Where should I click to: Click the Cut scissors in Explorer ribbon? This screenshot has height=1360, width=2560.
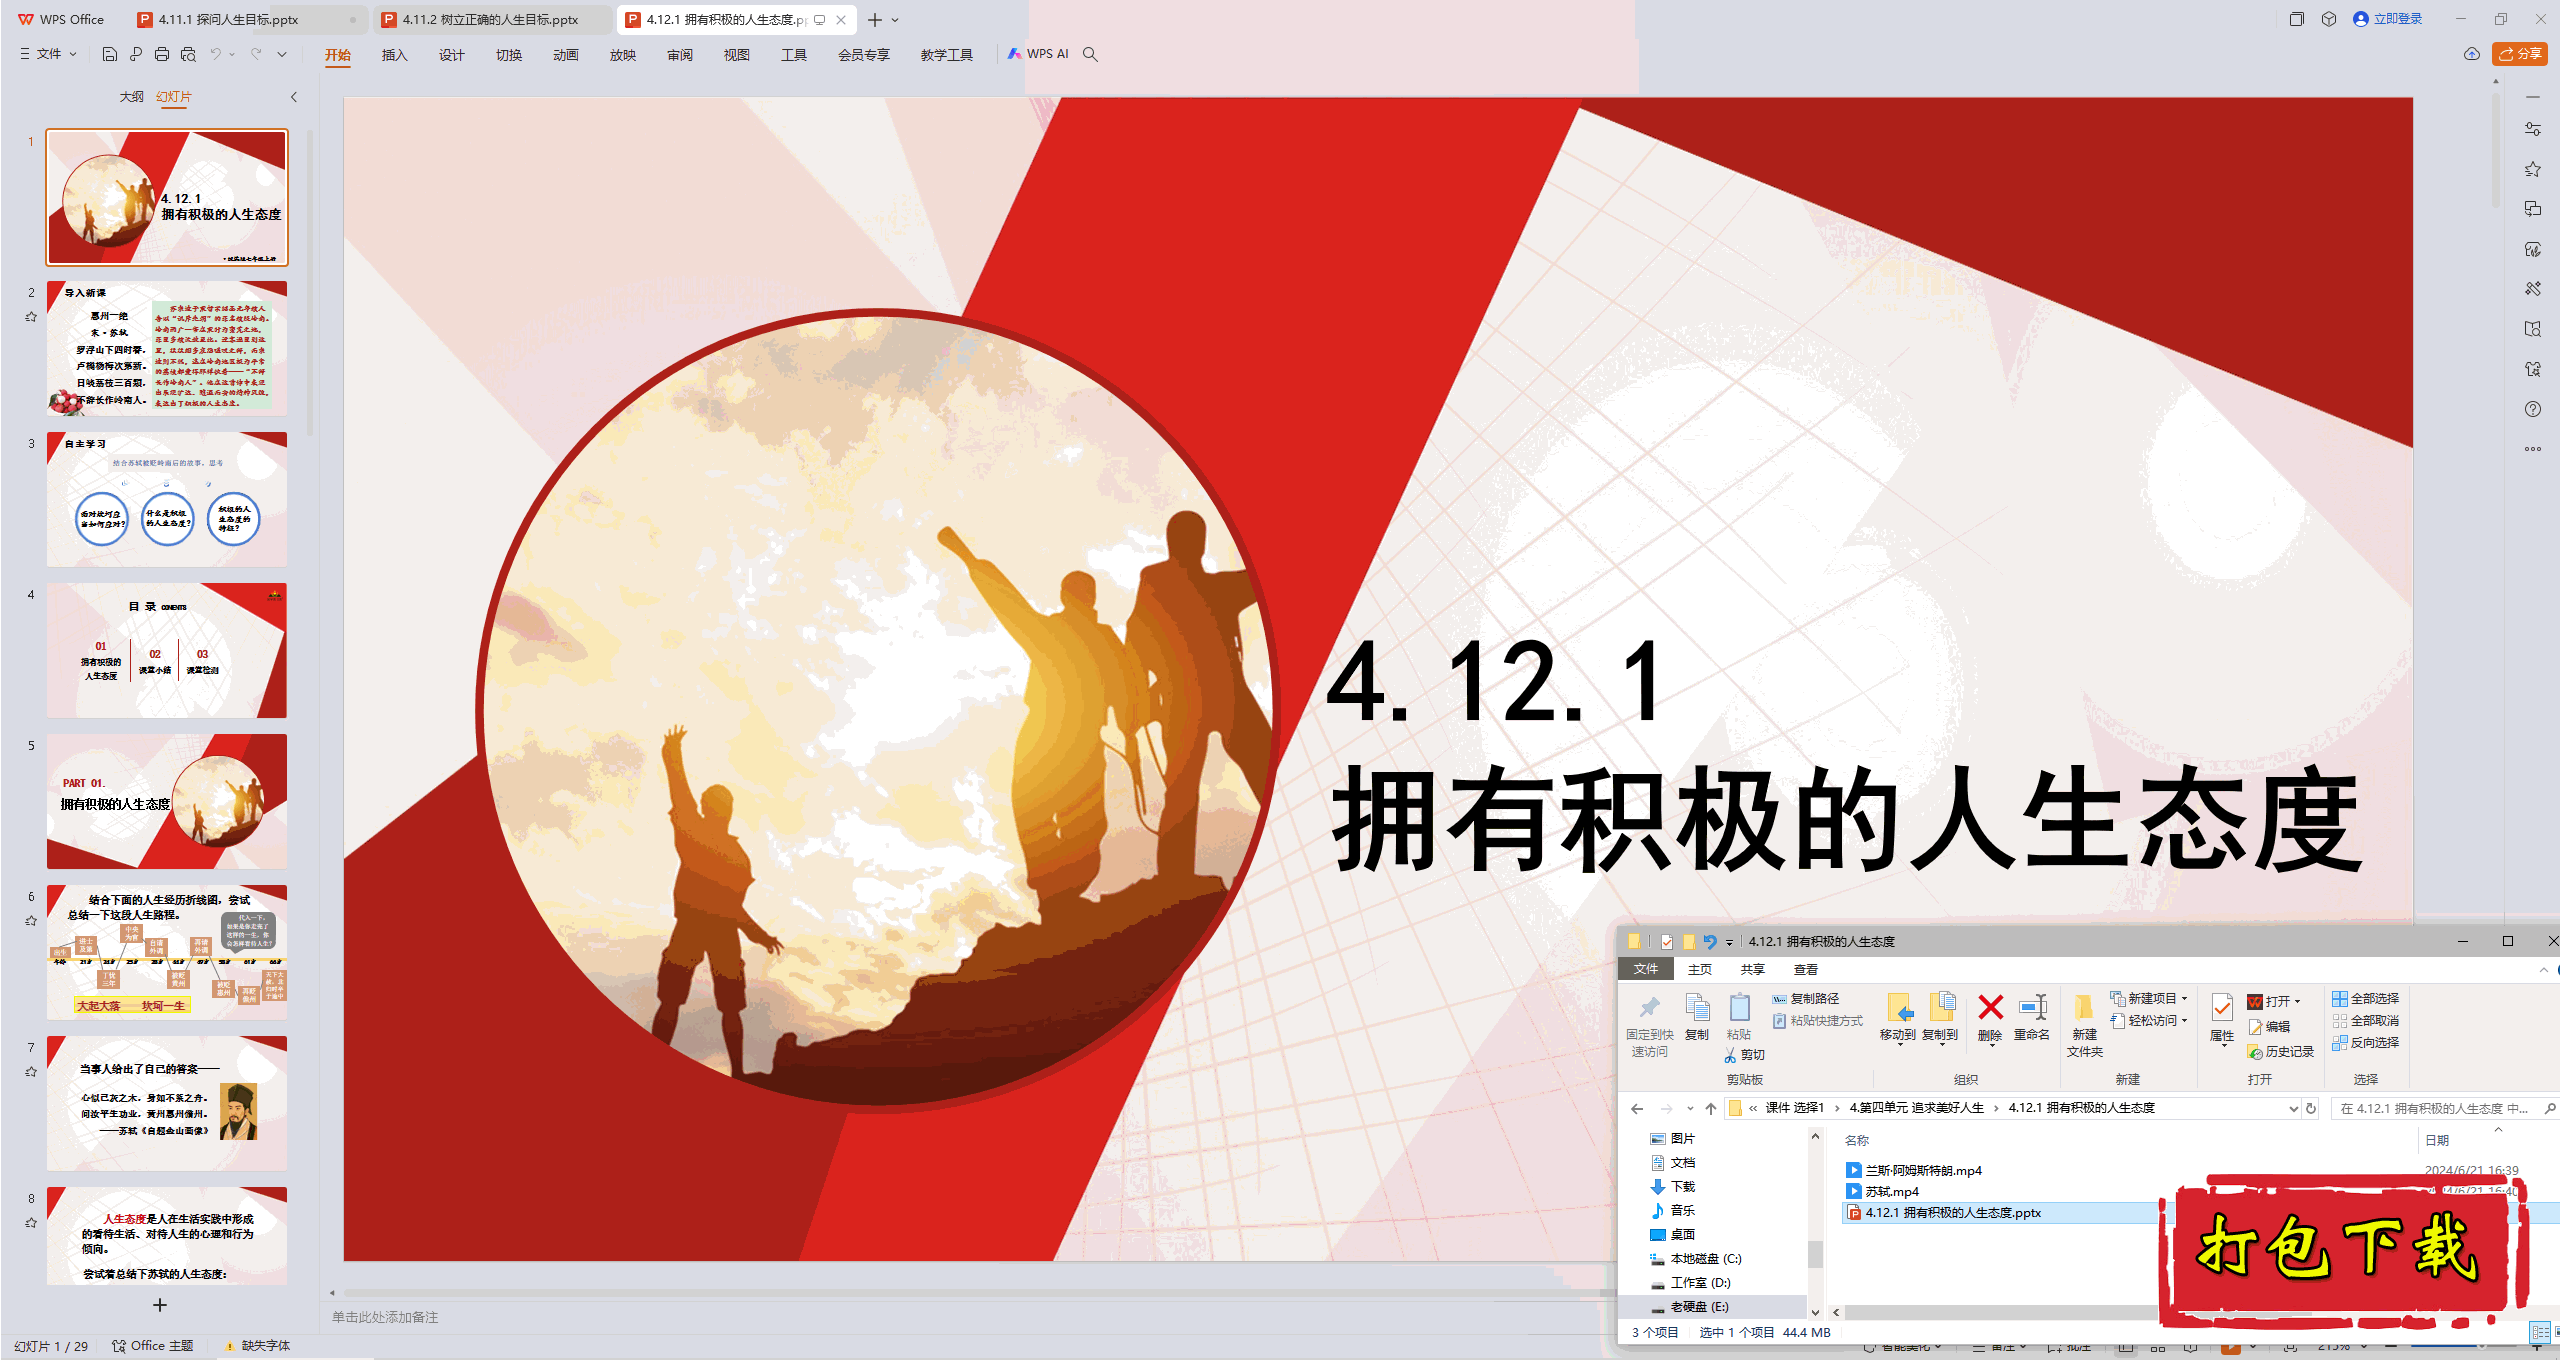pos(1730,1055)
